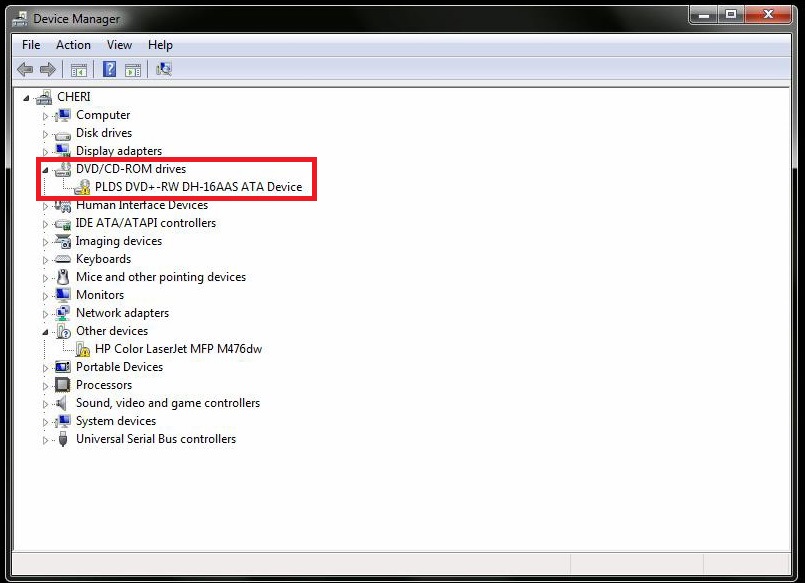Screen dimensions: 805x583
Task: Collapse the DVD/CD-ROM drives category
Action: tap(45, 170)
